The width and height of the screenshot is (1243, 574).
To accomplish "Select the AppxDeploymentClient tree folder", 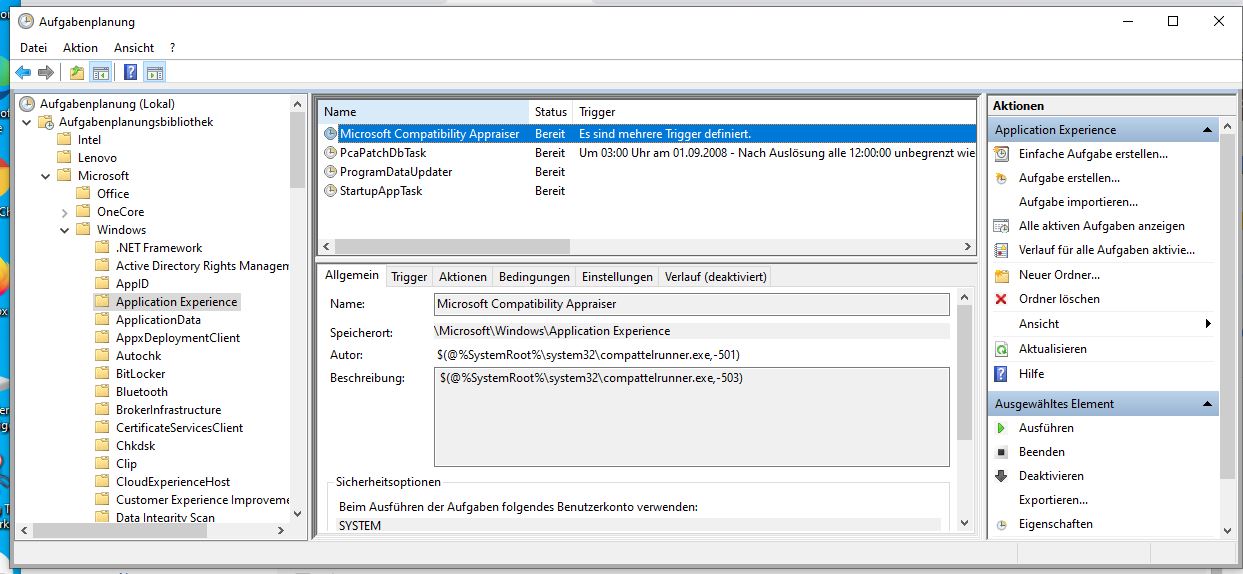I will tap(178, 338).
